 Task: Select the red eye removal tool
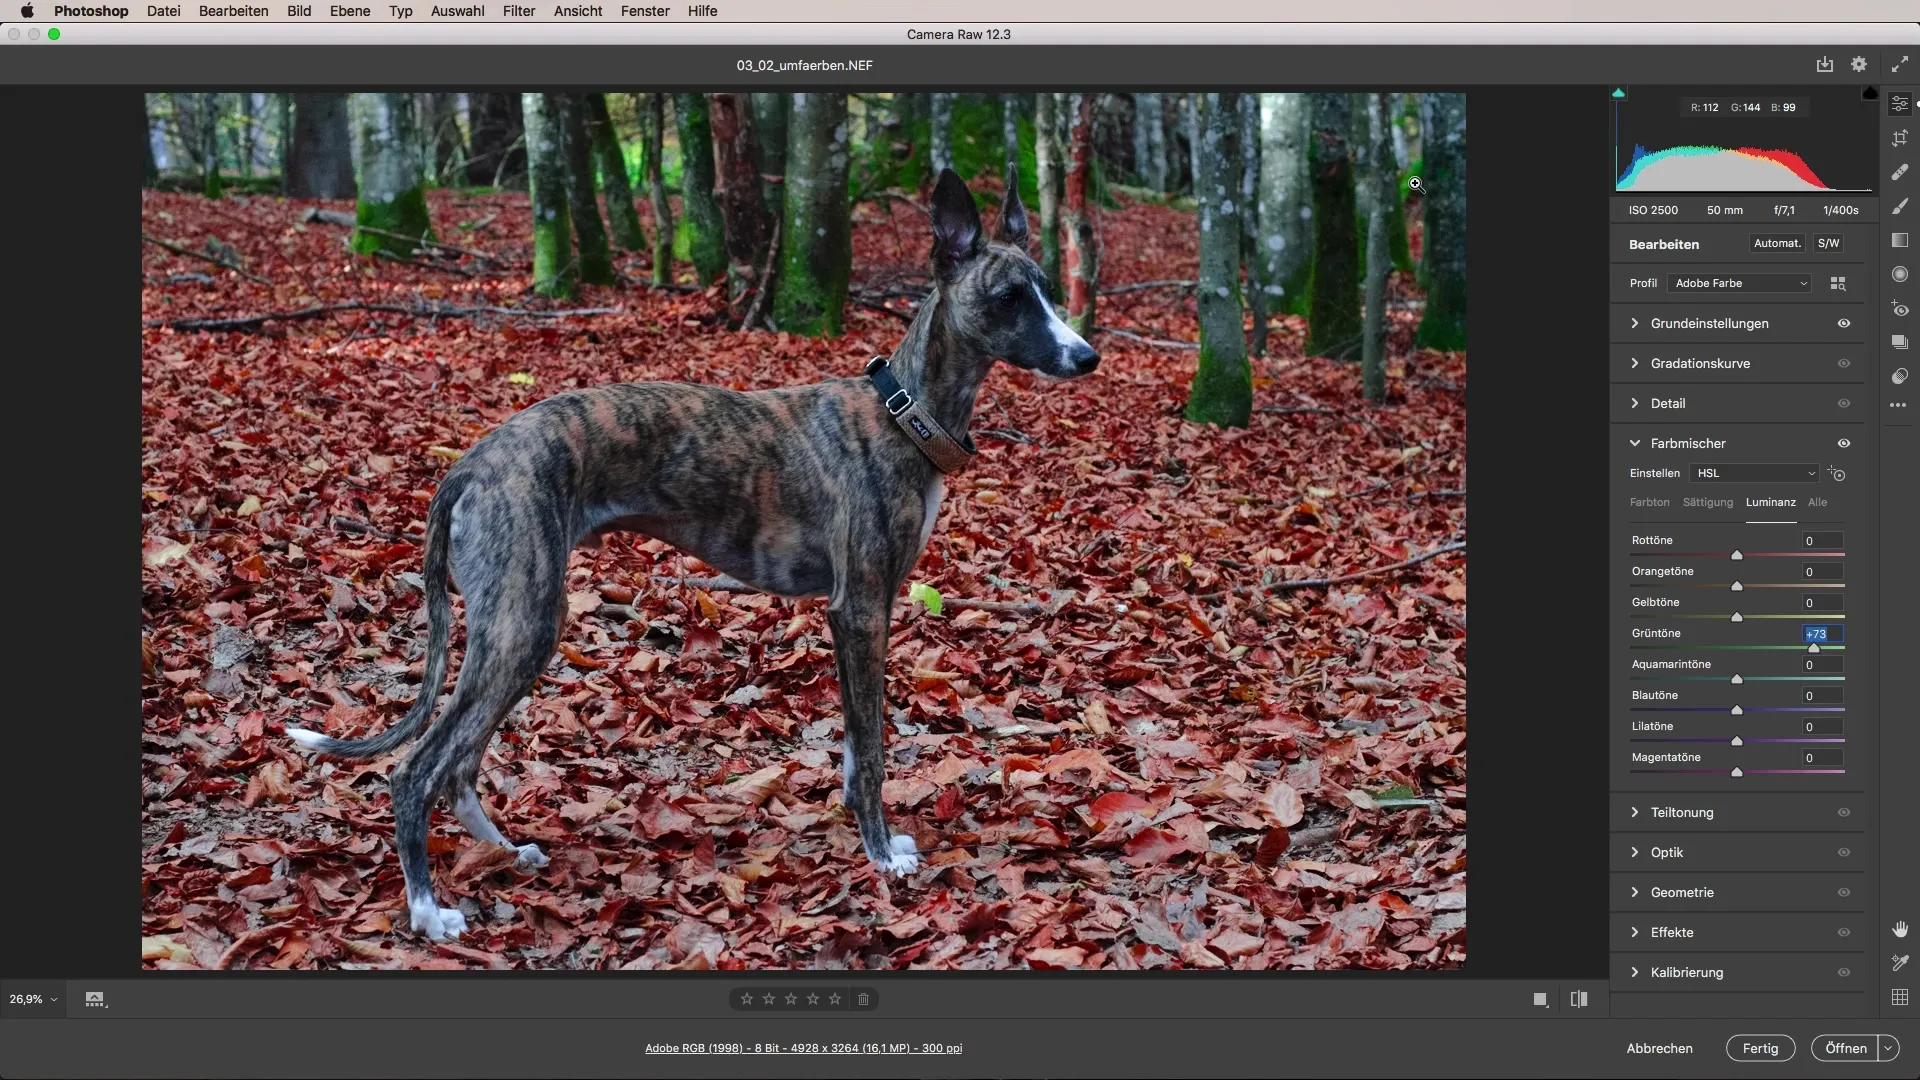point(1900,309)
